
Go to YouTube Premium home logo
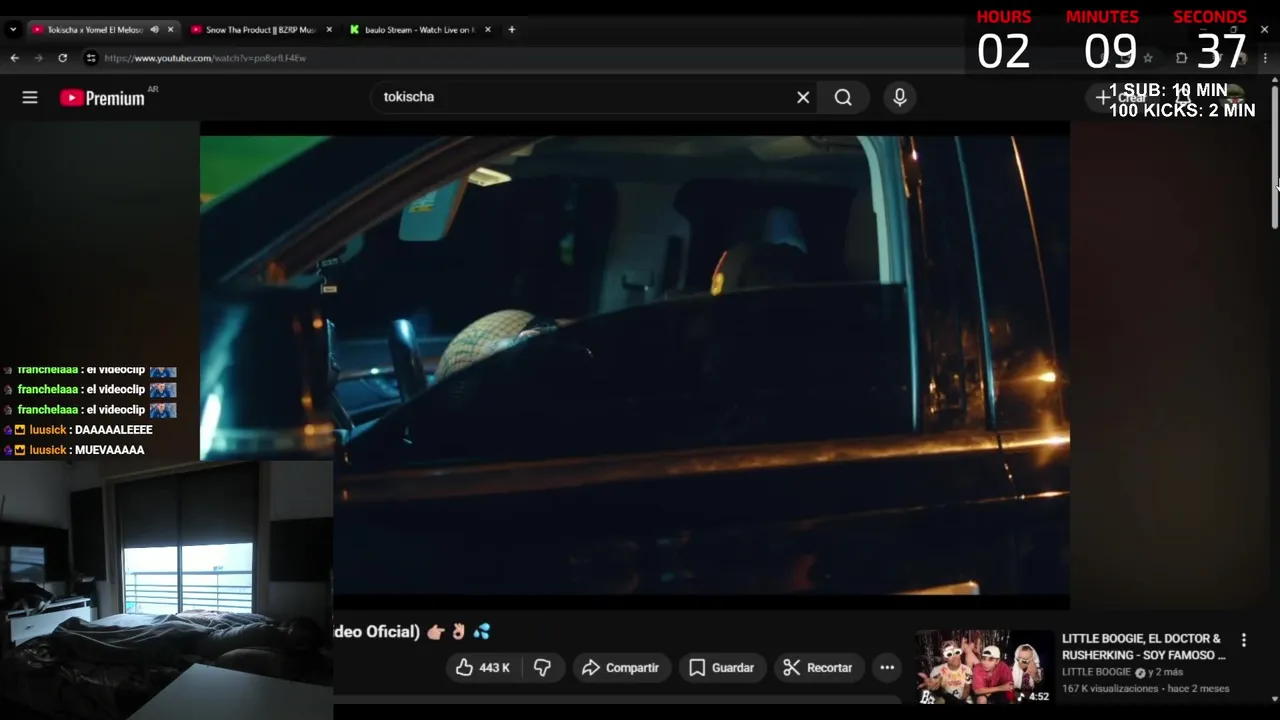pyautogui.click(x=102, y=97)
